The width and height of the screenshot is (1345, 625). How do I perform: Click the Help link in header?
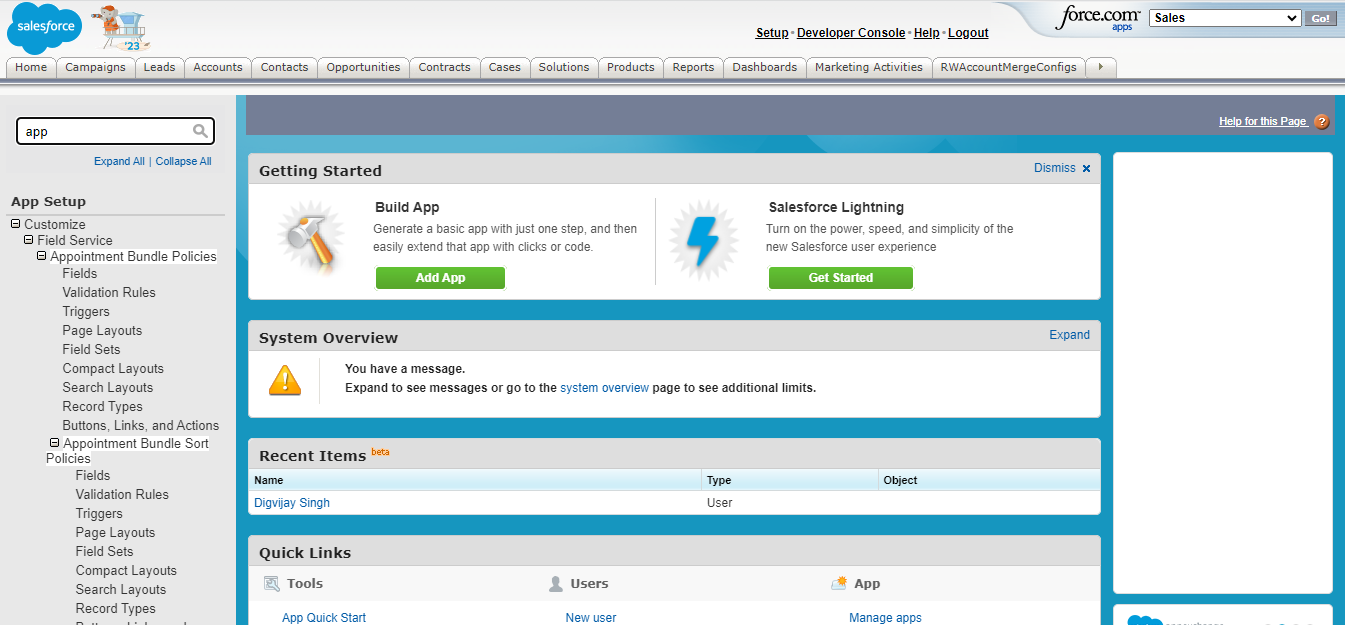[x=927, y=33]
